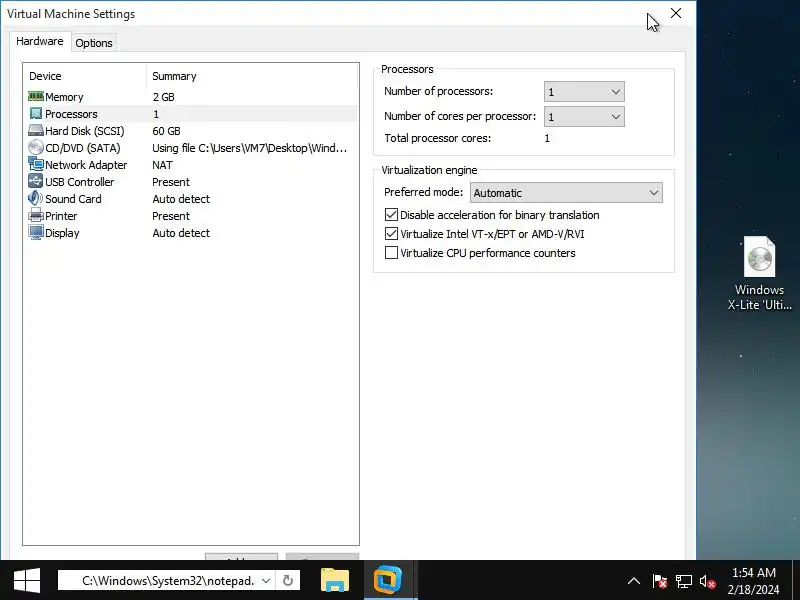Select the Display row label
800x600 pixels.
[x=62, y=233]
